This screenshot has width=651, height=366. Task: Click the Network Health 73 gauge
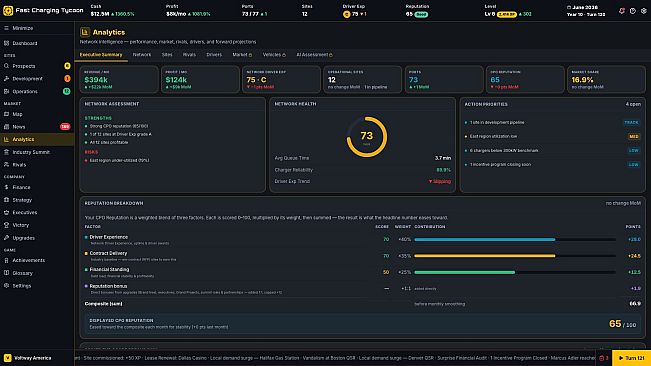367,137
